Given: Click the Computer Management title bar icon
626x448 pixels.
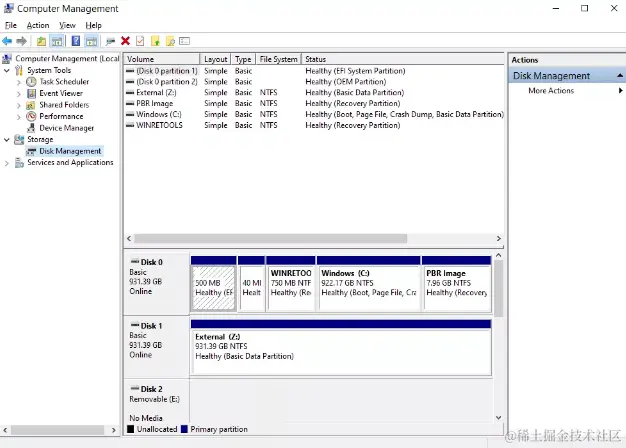Looking at the screenshot, I should (x=8, y=8).
